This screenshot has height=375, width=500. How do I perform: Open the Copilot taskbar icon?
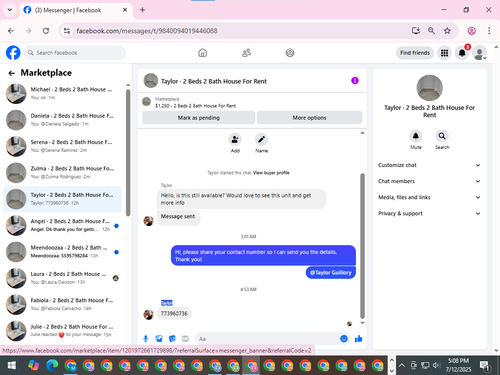point(34,366)
